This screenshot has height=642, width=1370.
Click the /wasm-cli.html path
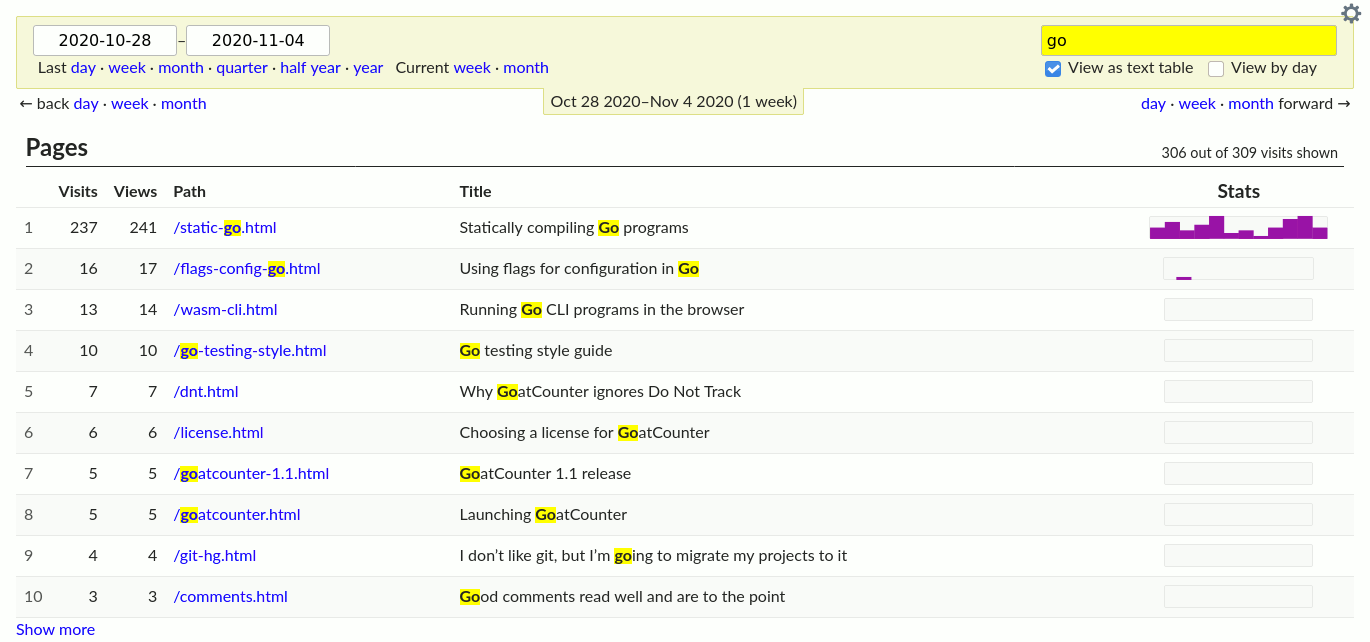click(x=225, y=310)
